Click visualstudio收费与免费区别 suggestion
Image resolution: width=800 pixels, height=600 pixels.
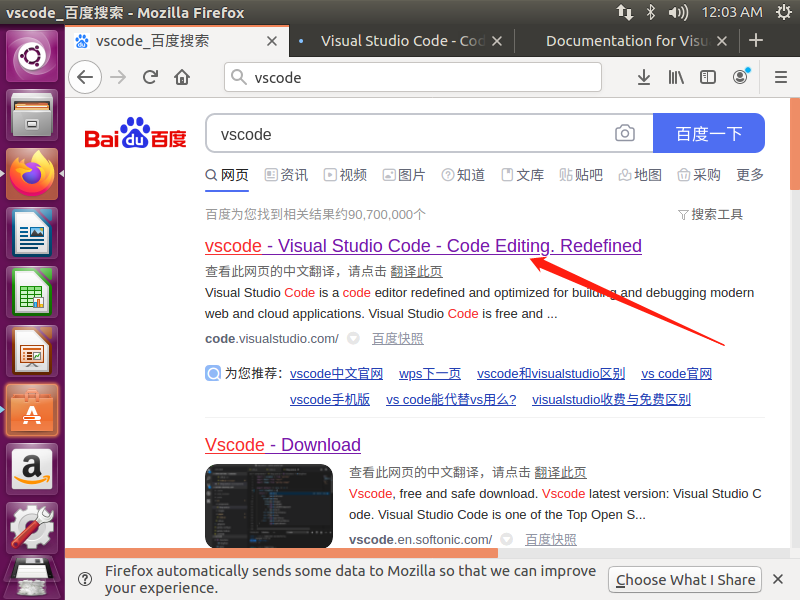tap(611, 399)
